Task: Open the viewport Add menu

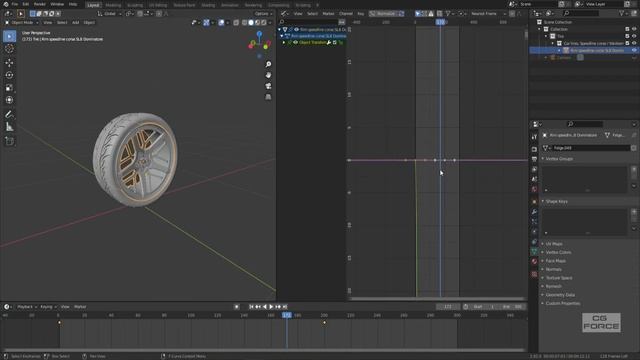Action: [76, 22]
